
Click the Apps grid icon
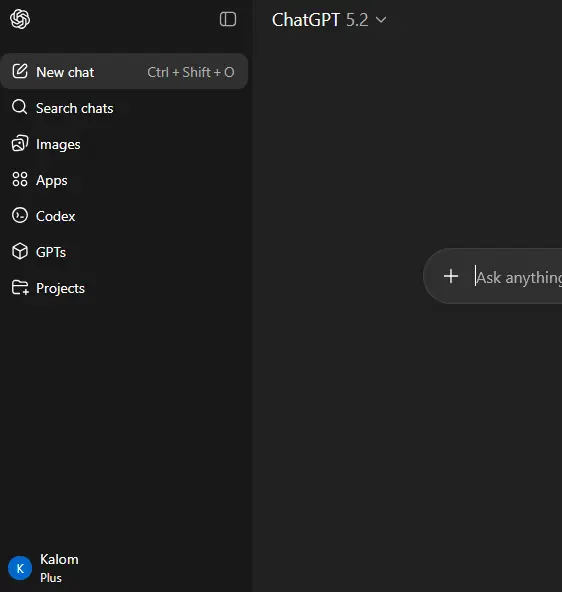coord(20,179)
